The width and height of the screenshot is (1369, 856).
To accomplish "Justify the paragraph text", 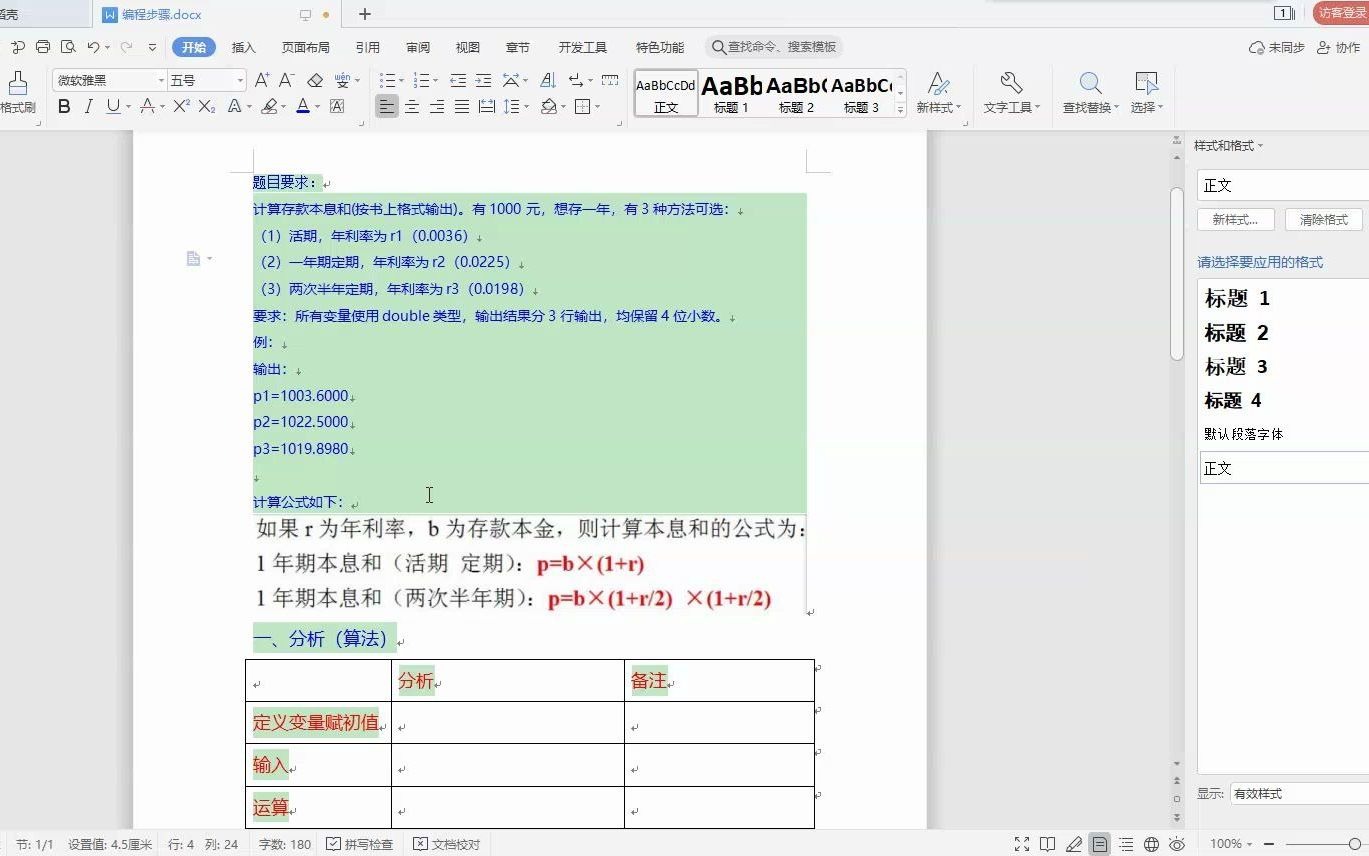I will coord(462,106).
